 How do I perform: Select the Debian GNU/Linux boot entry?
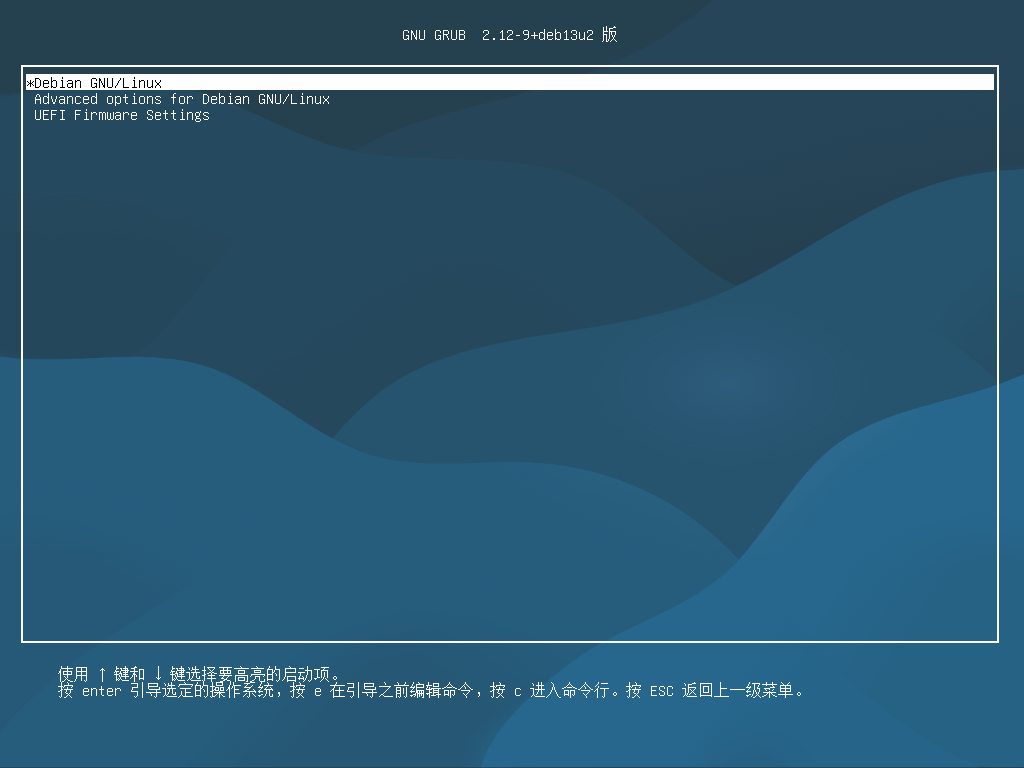pos(509,82)
